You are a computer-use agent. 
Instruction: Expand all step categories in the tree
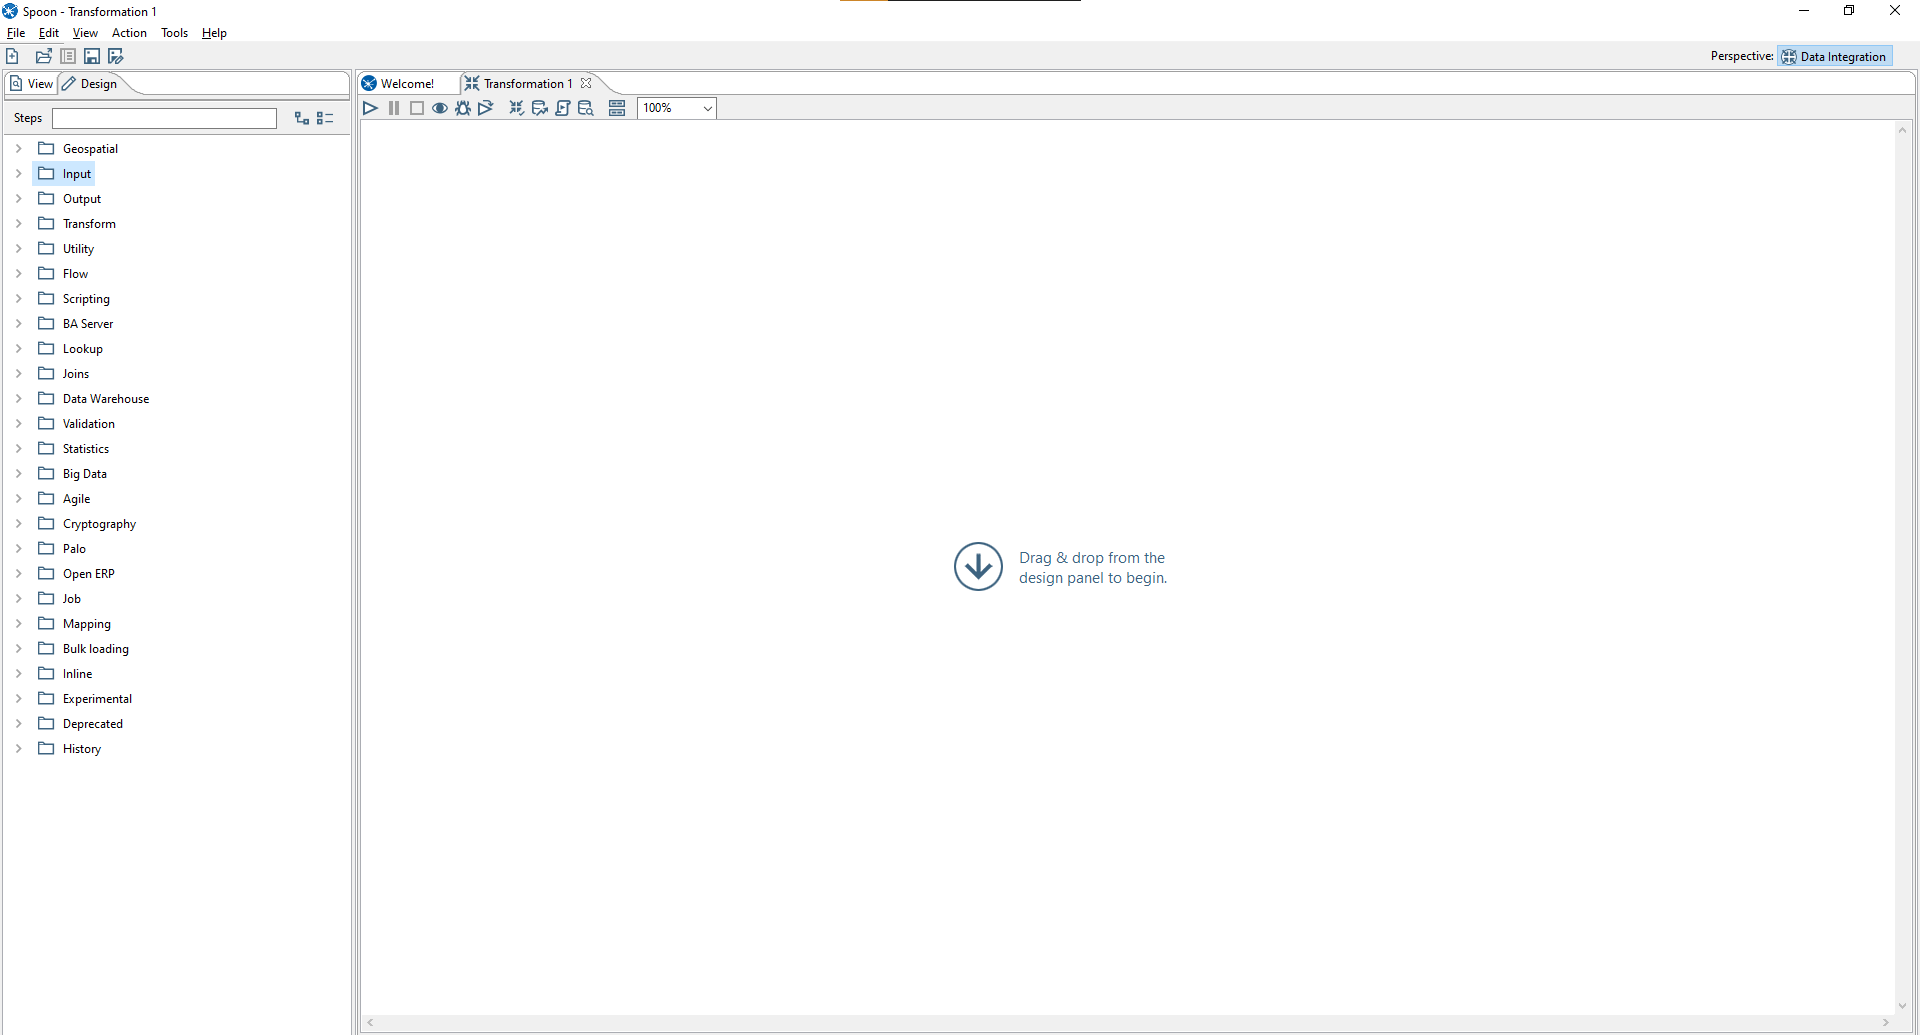[x=302, y=118]
